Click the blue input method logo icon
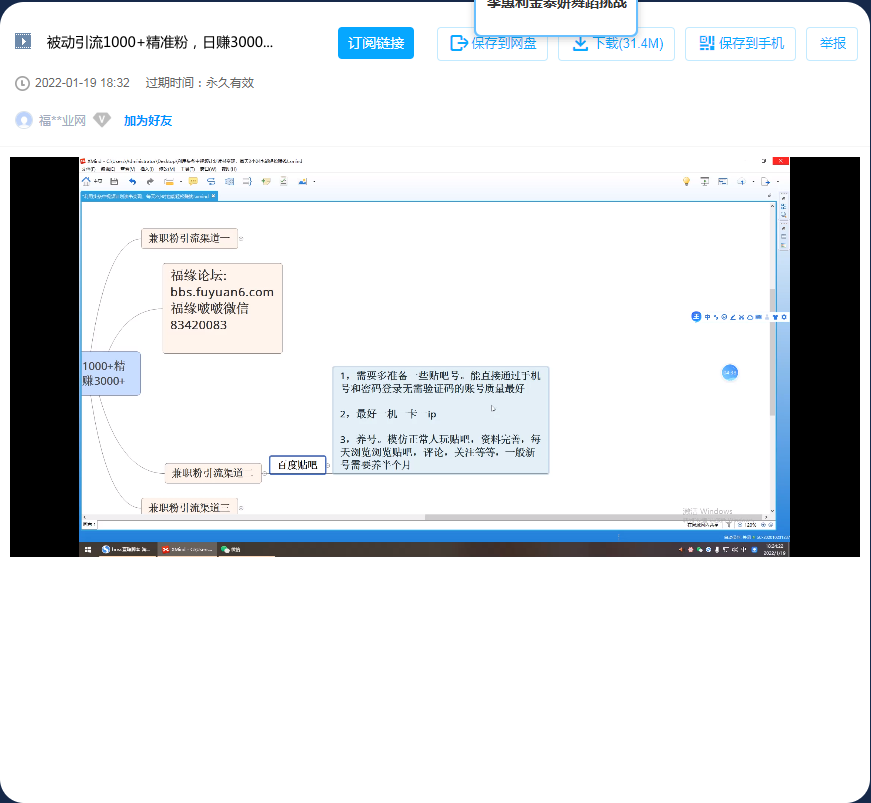This screenshot has height=803, width=871. tap(696, 317)
